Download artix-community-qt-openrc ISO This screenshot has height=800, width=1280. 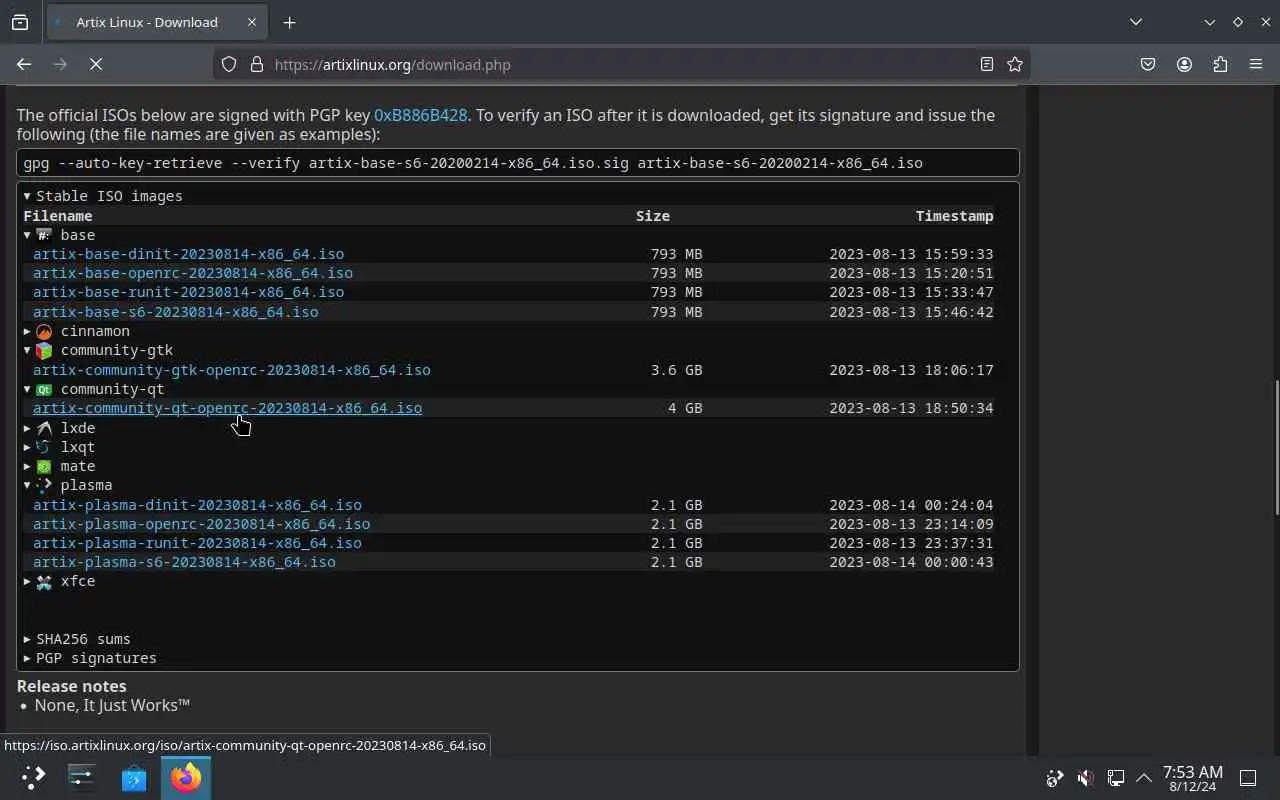pos(227,408)
